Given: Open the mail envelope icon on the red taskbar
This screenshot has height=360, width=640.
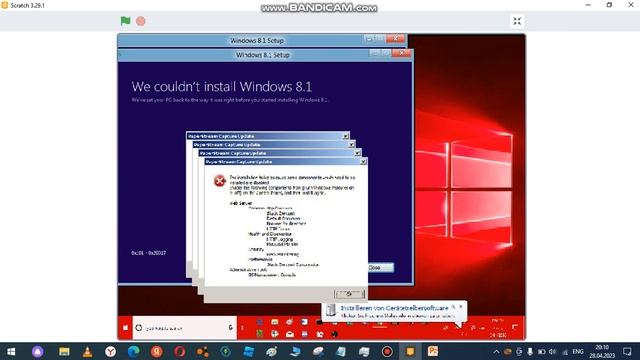Looking at the screenshot, I should point(290,334).
